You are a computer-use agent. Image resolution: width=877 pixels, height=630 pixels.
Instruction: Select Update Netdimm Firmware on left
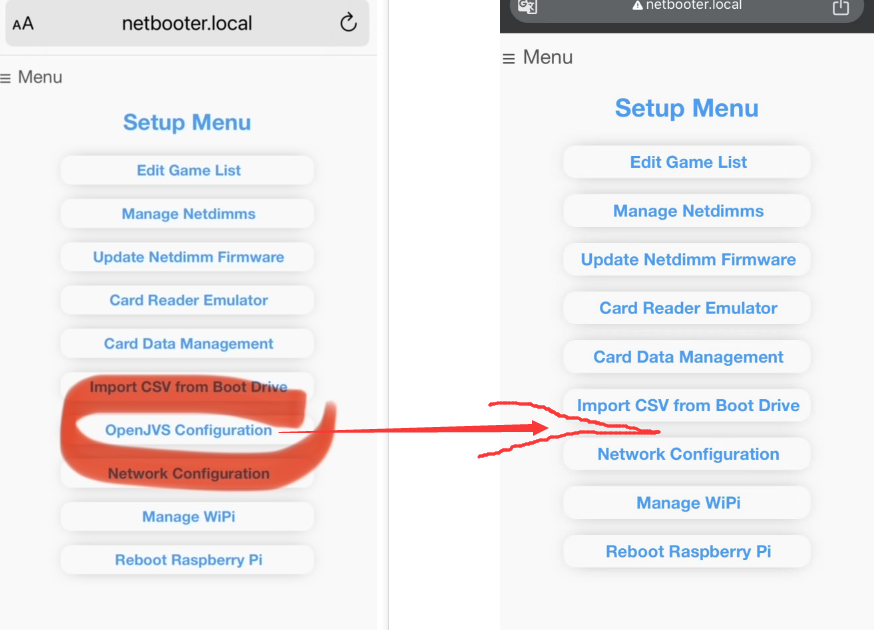click(187, 257)
